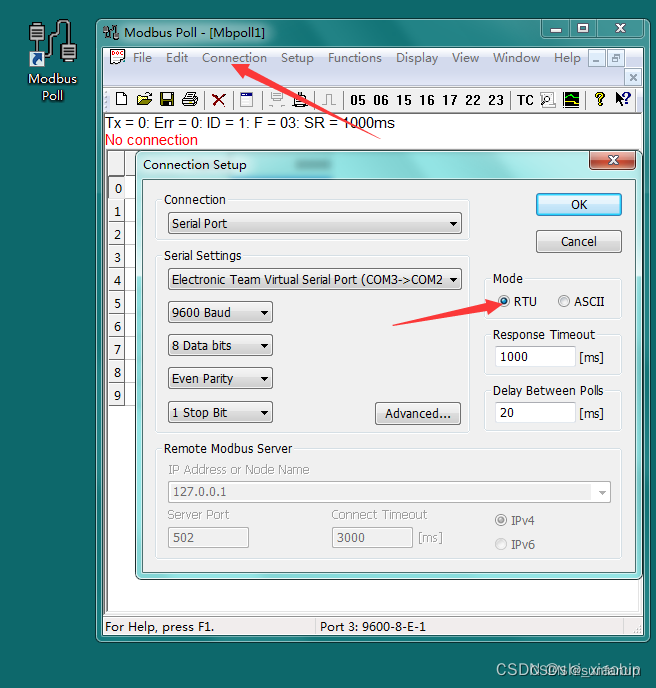Viewport: 656px width, 688px height.
Task: Click the Print toolbar icon
Action: tap(190, 100)
